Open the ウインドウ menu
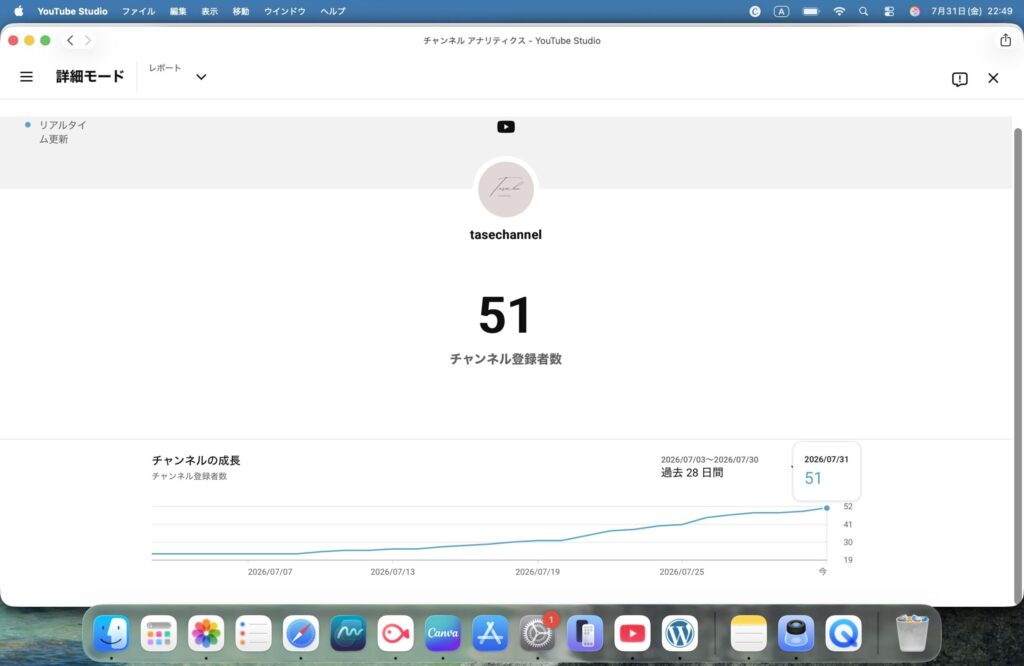1024x666 pixels. (285, 11)
